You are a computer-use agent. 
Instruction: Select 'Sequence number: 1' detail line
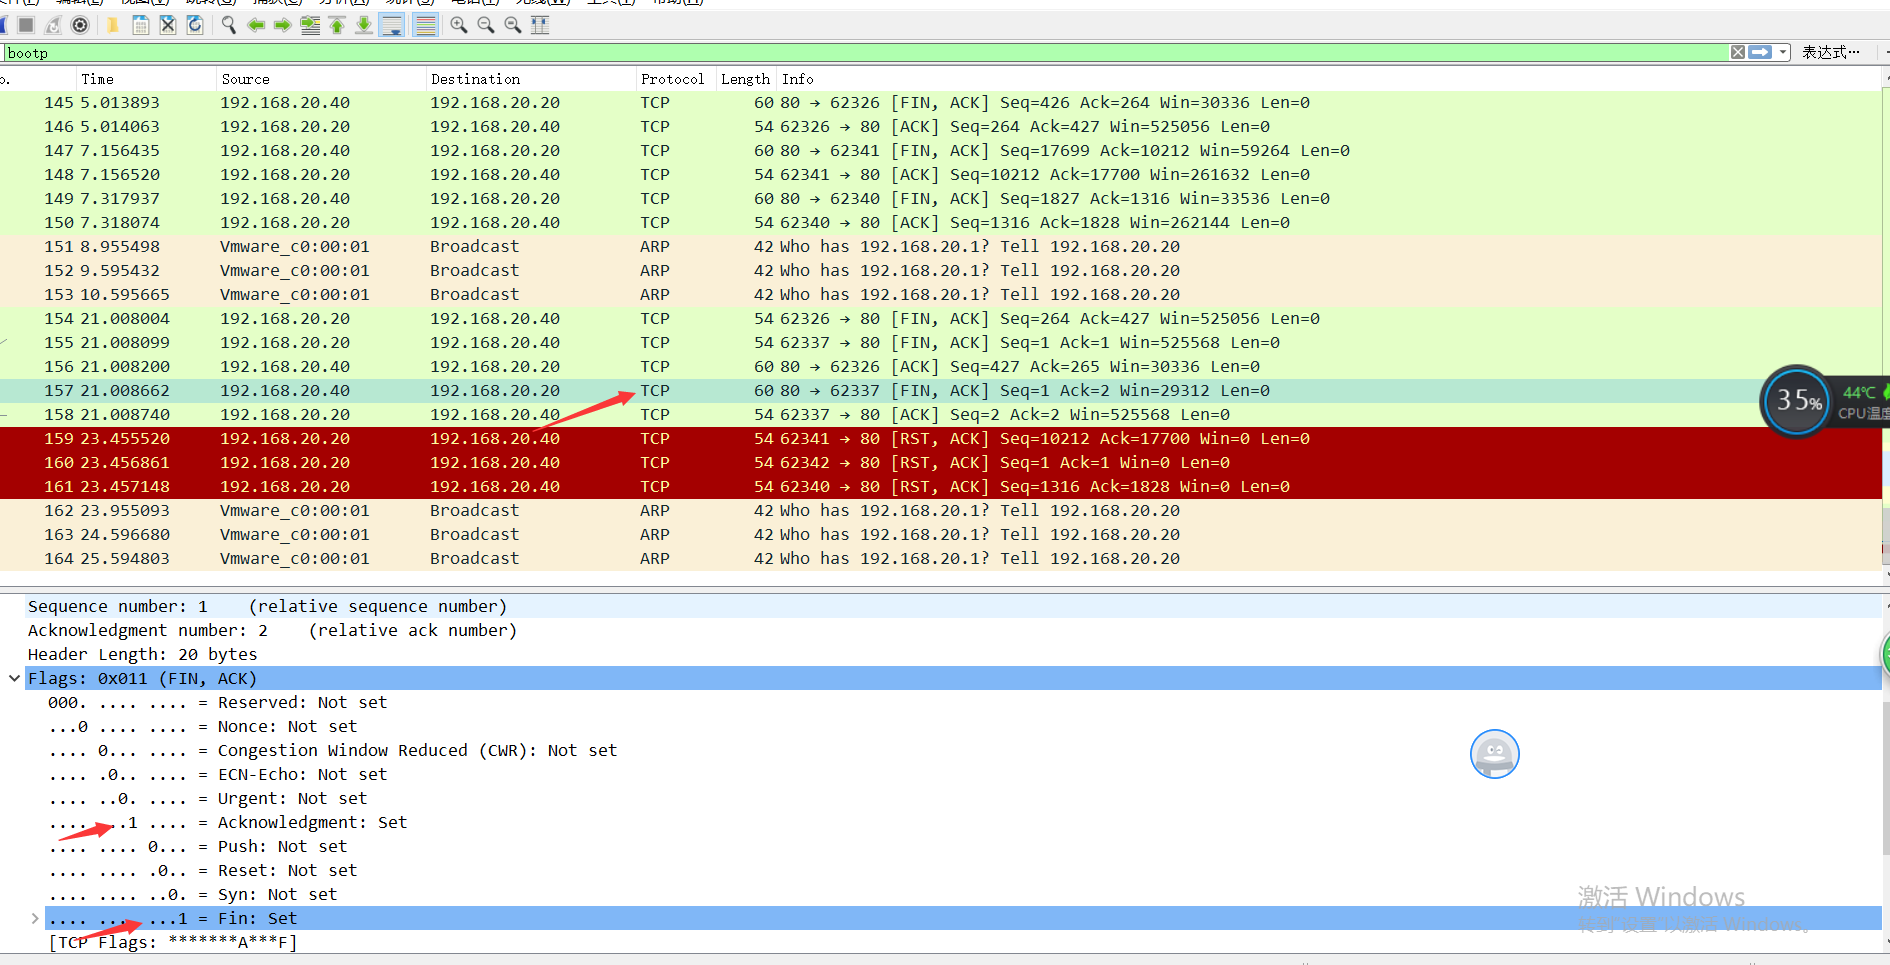pyautogui.click(x=953, y=606)
